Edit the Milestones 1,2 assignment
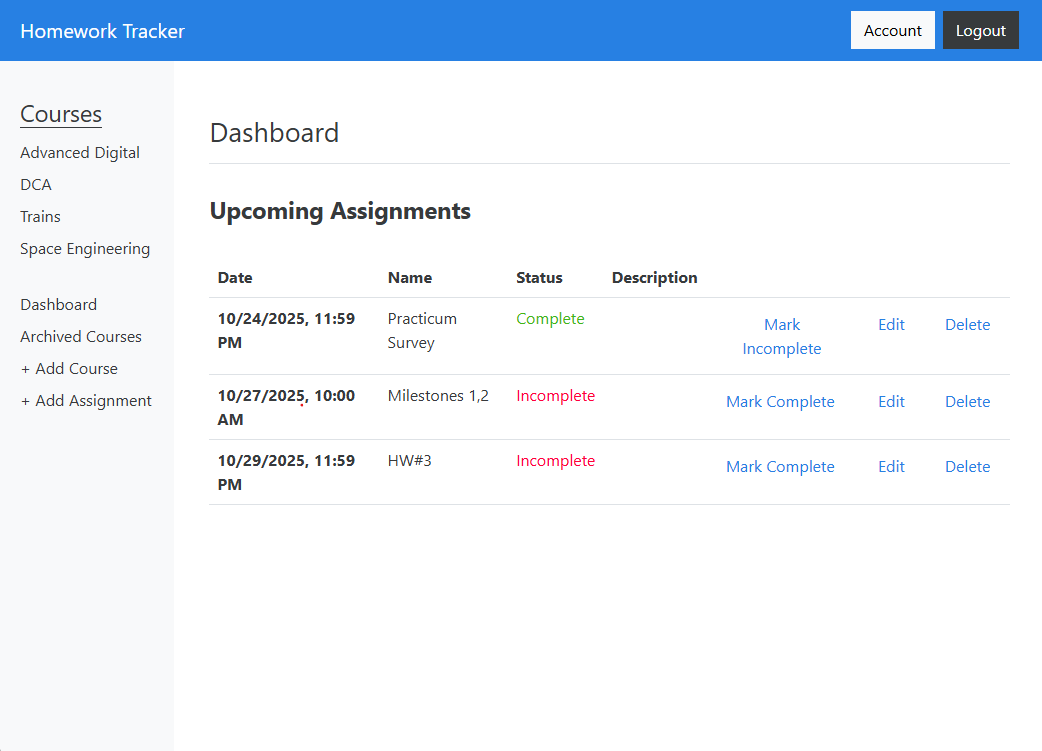 coord(890,401)
